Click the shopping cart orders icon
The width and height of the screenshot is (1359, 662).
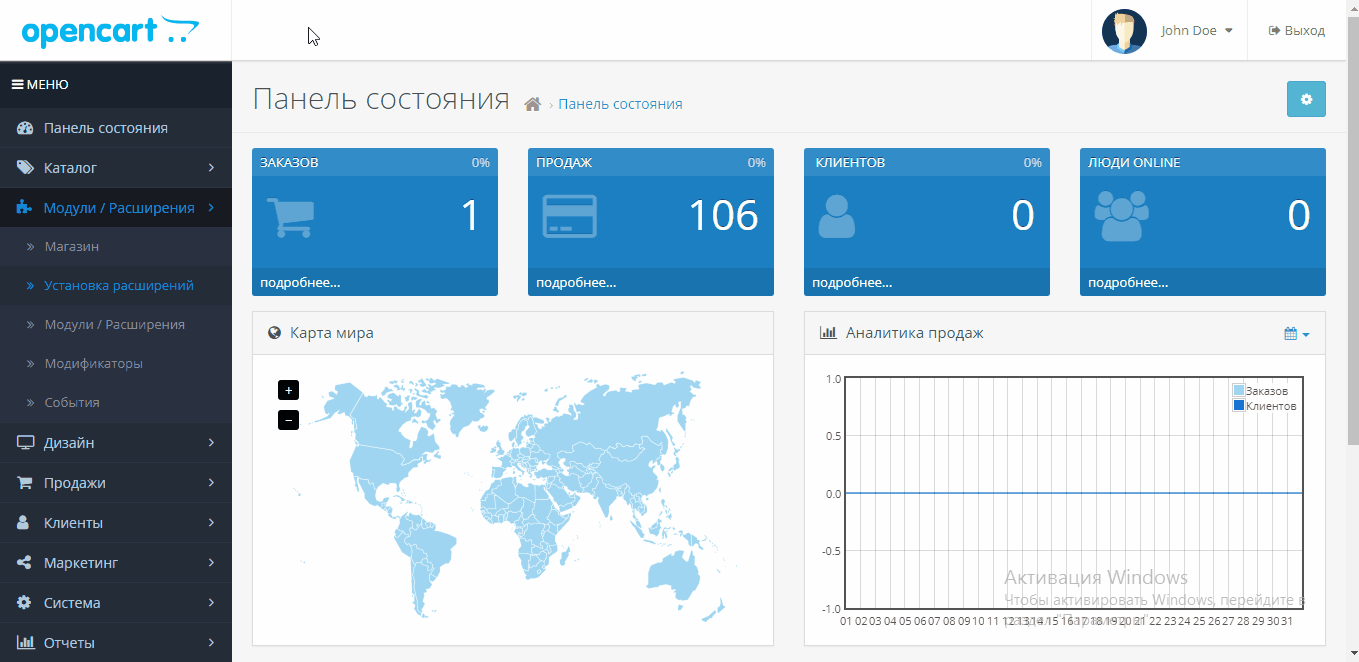point(290,217)
